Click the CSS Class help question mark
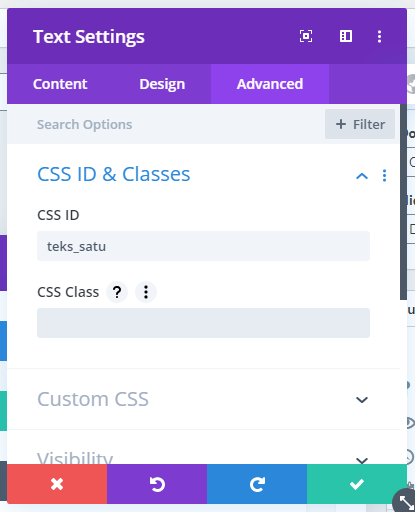The height and width of the screenshot is (512, 415). pyautogui.click(x=117, y=292)
